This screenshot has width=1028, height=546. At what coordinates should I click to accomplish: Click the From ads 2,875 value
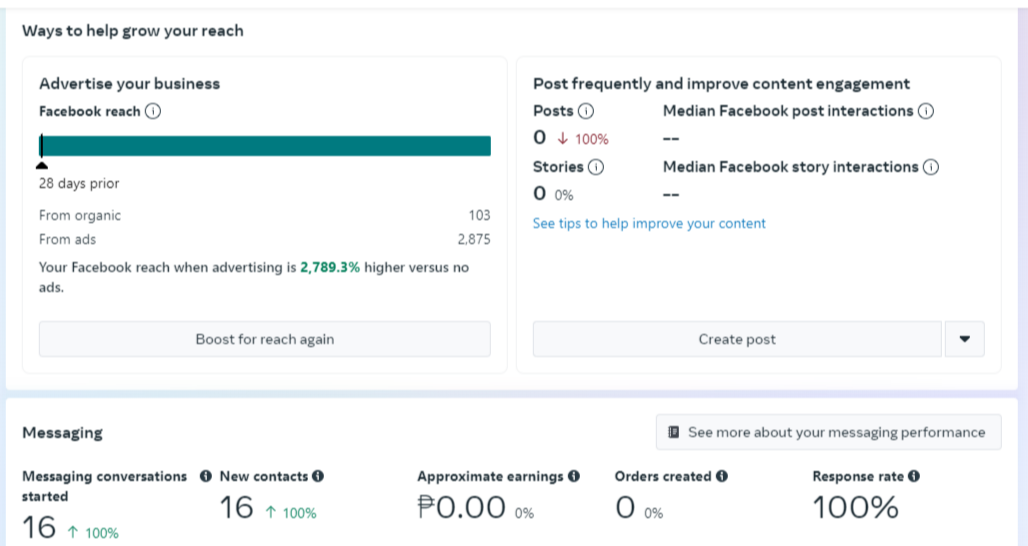pos(474,240)
